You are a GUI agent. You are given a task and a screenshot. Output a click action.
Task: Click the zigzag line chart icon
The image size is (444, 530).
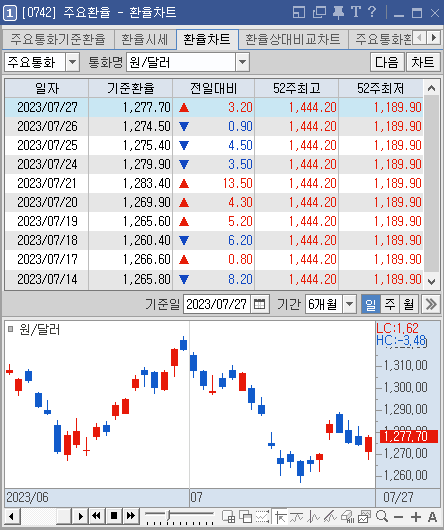314,516
